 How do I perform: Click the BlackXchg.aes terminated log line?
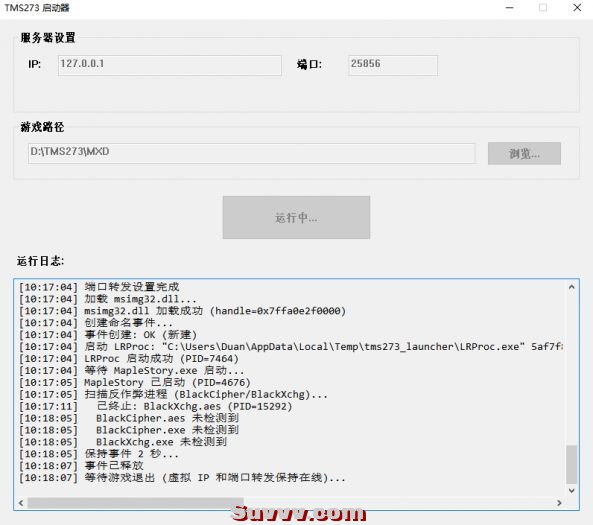point(155,406)
